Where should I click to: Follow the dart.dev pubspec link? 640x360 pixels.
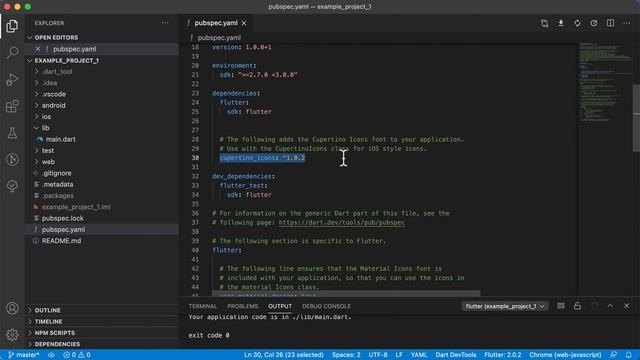click(x=342, y=222)
